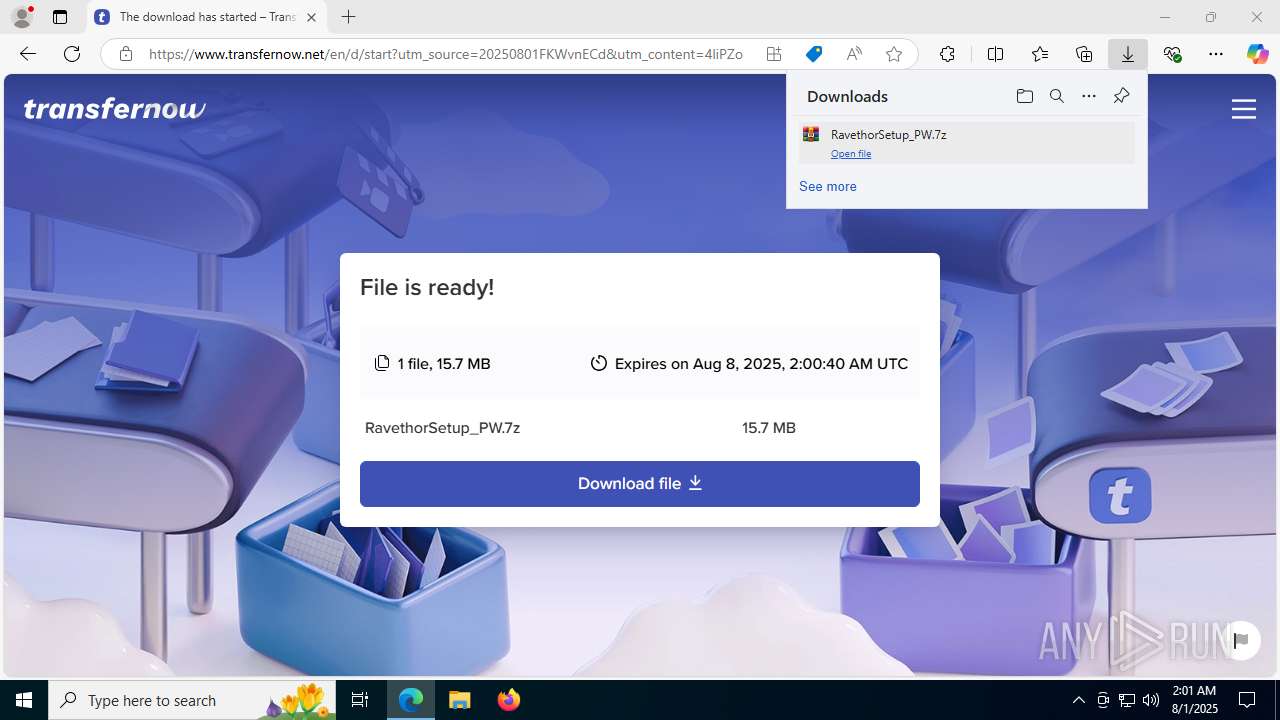The image size is (1280, 720).
Task: Open the transfernow hamburger menu
Action: (x=1244, y=109)
